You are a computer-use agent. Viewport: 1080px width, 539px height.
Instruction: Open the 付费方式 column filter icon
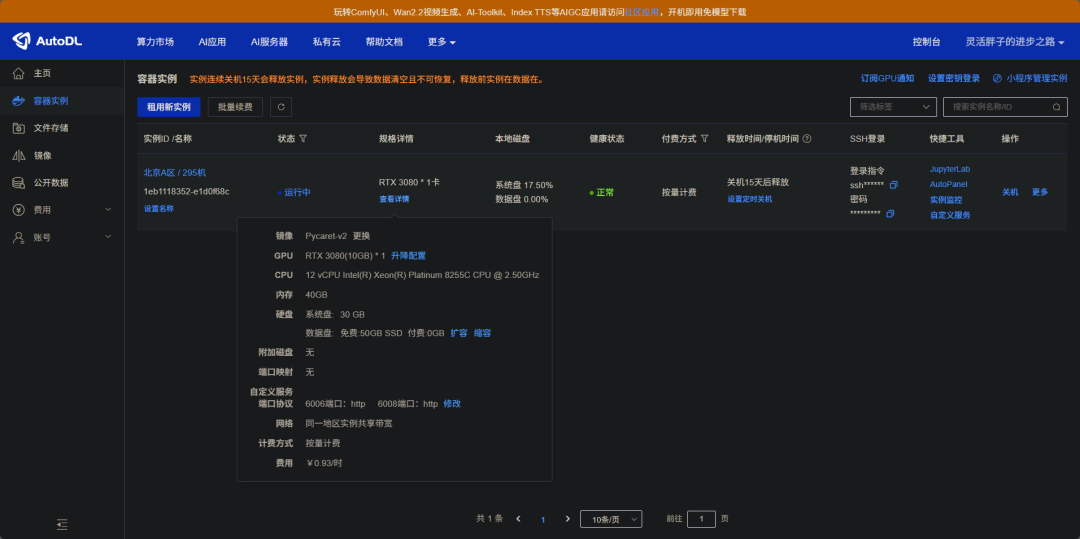(x=705, y=138)
